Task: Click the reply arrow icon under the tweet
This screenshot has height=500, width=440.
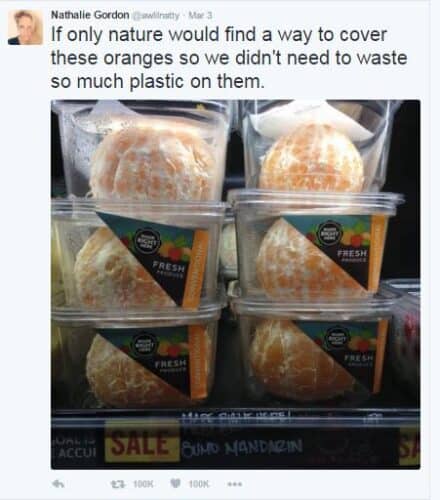Action: 58,484
